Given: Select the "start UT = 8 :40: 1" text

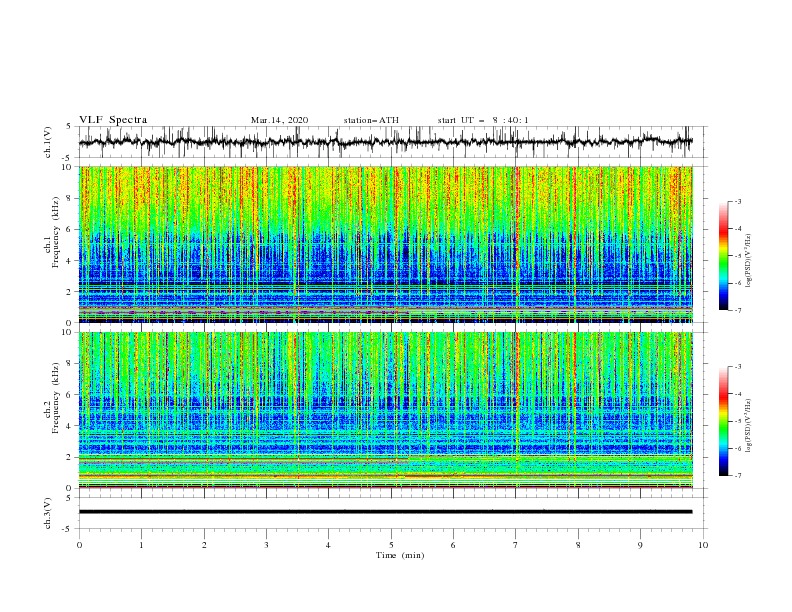Looking at the screenshot, I should [483, 120].
